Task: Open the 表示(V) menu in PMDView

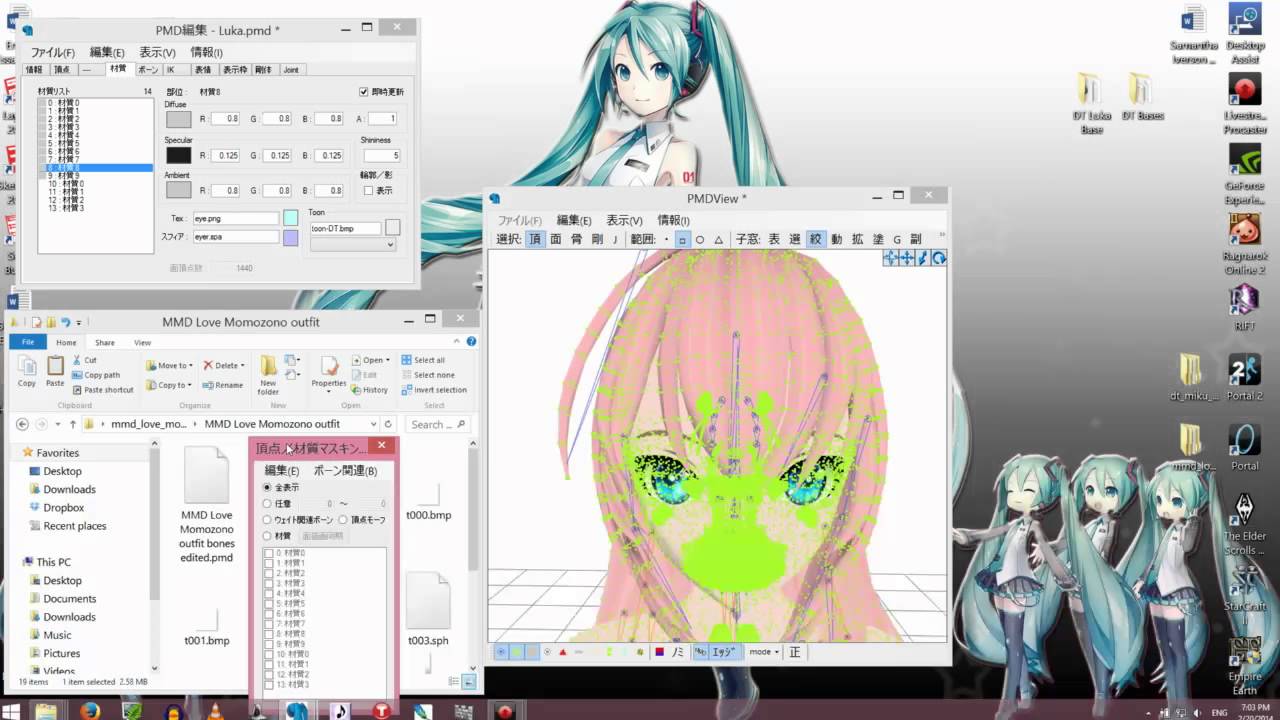Action: [x=624, y=220]
